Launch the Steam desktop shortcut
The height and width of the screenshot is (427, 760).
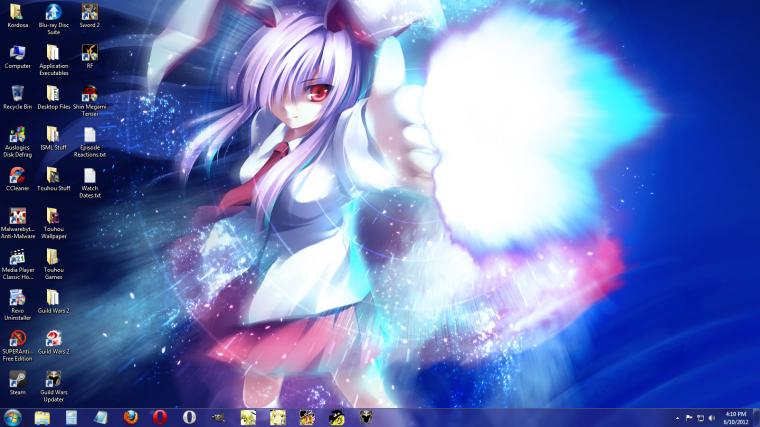(x=17, y=383)
